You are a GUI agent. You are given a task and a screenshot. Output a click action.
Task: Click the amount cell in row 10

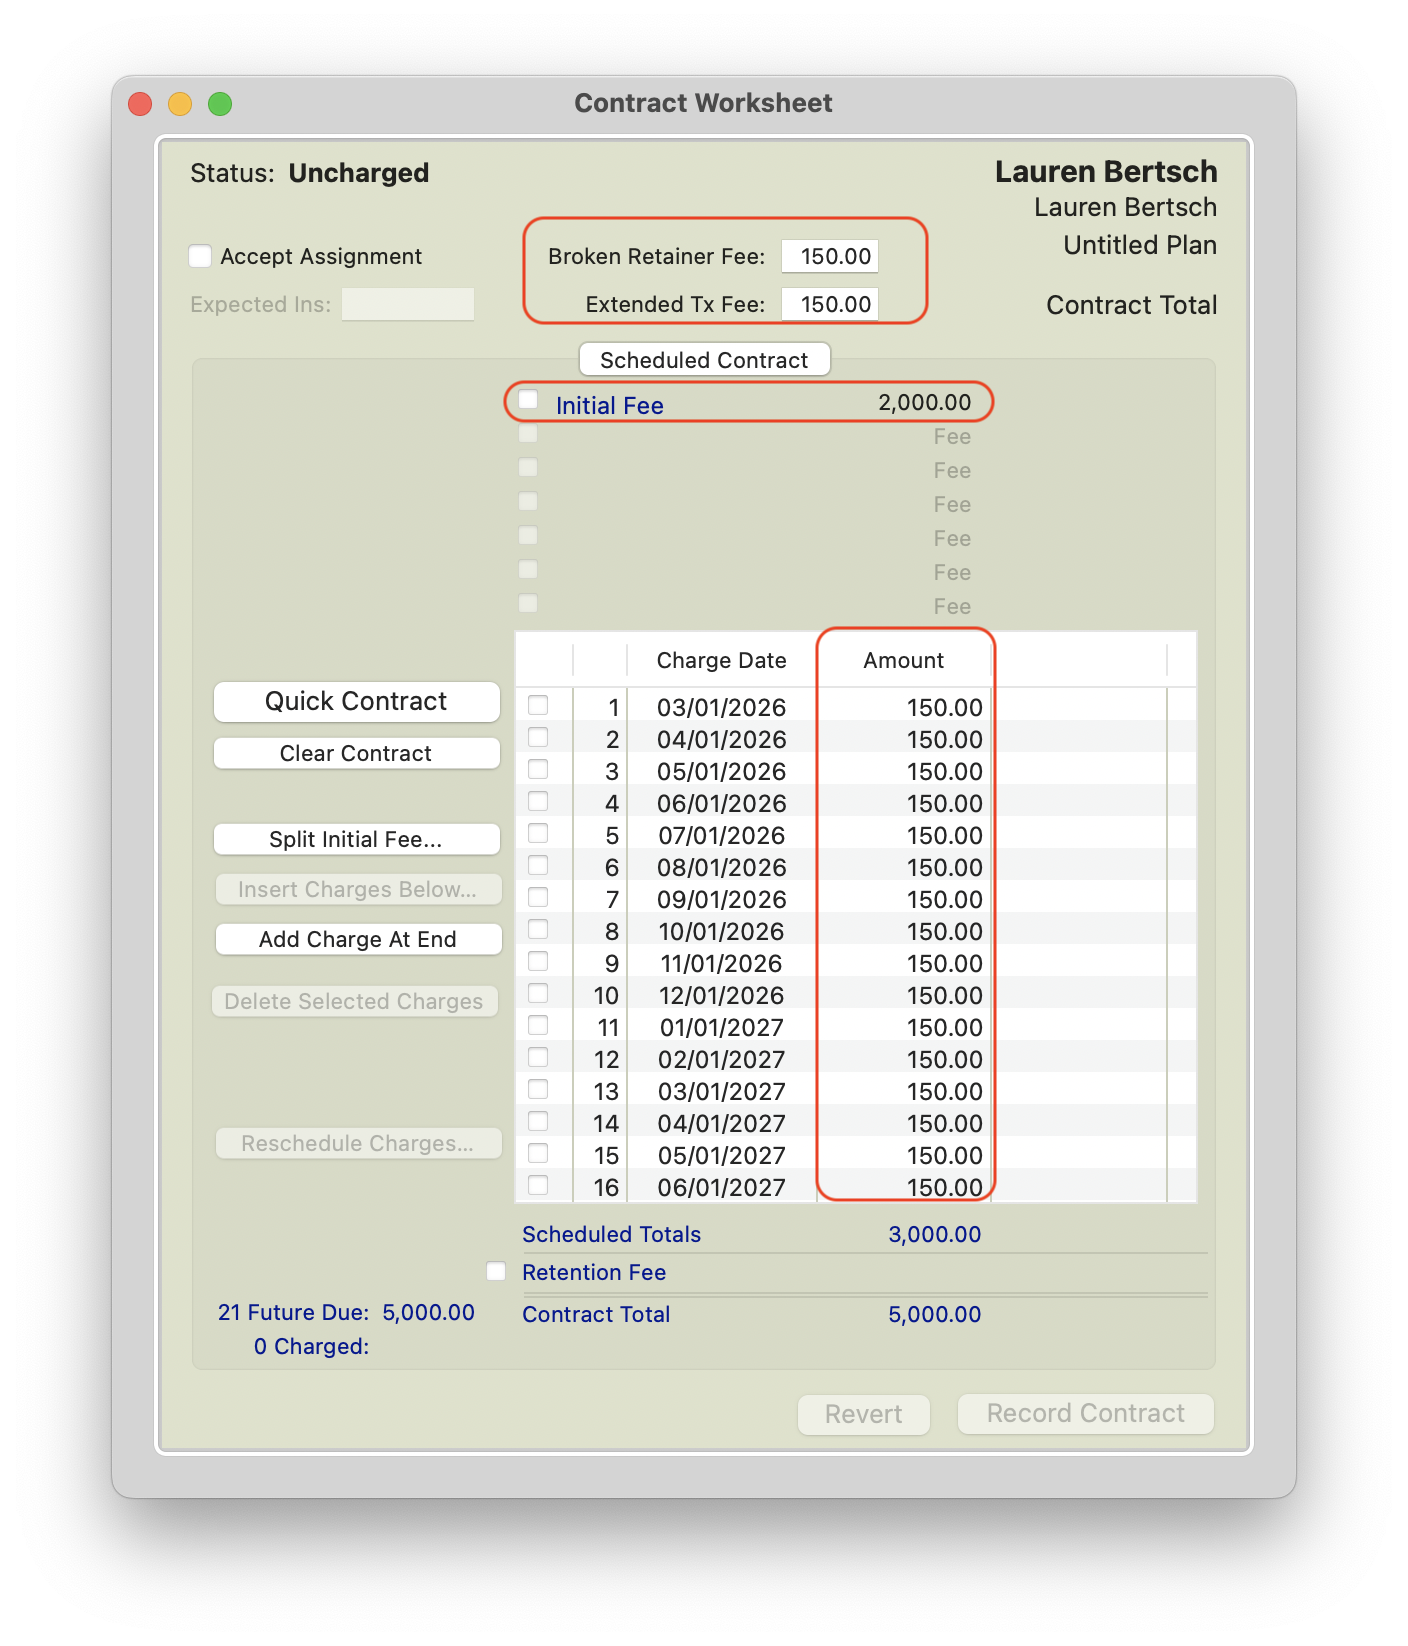click(945, 995)
